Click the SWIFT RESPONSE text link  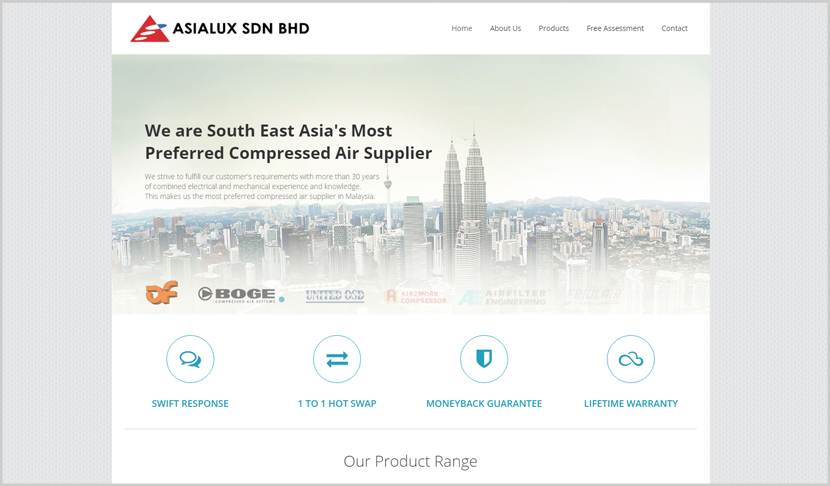click(x=190, y=403)
